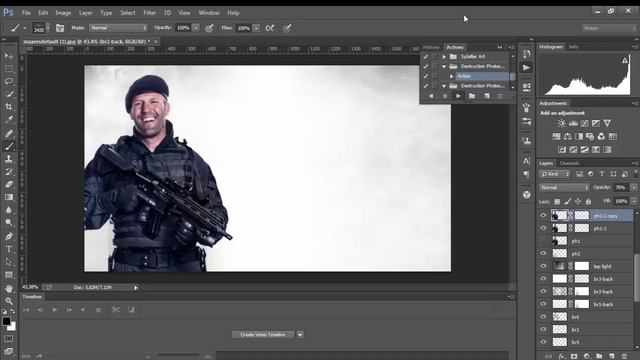The height and width of the screenshot is (360, 640).
Task: Hide the ph2 layer
Action: coord(543,253)
